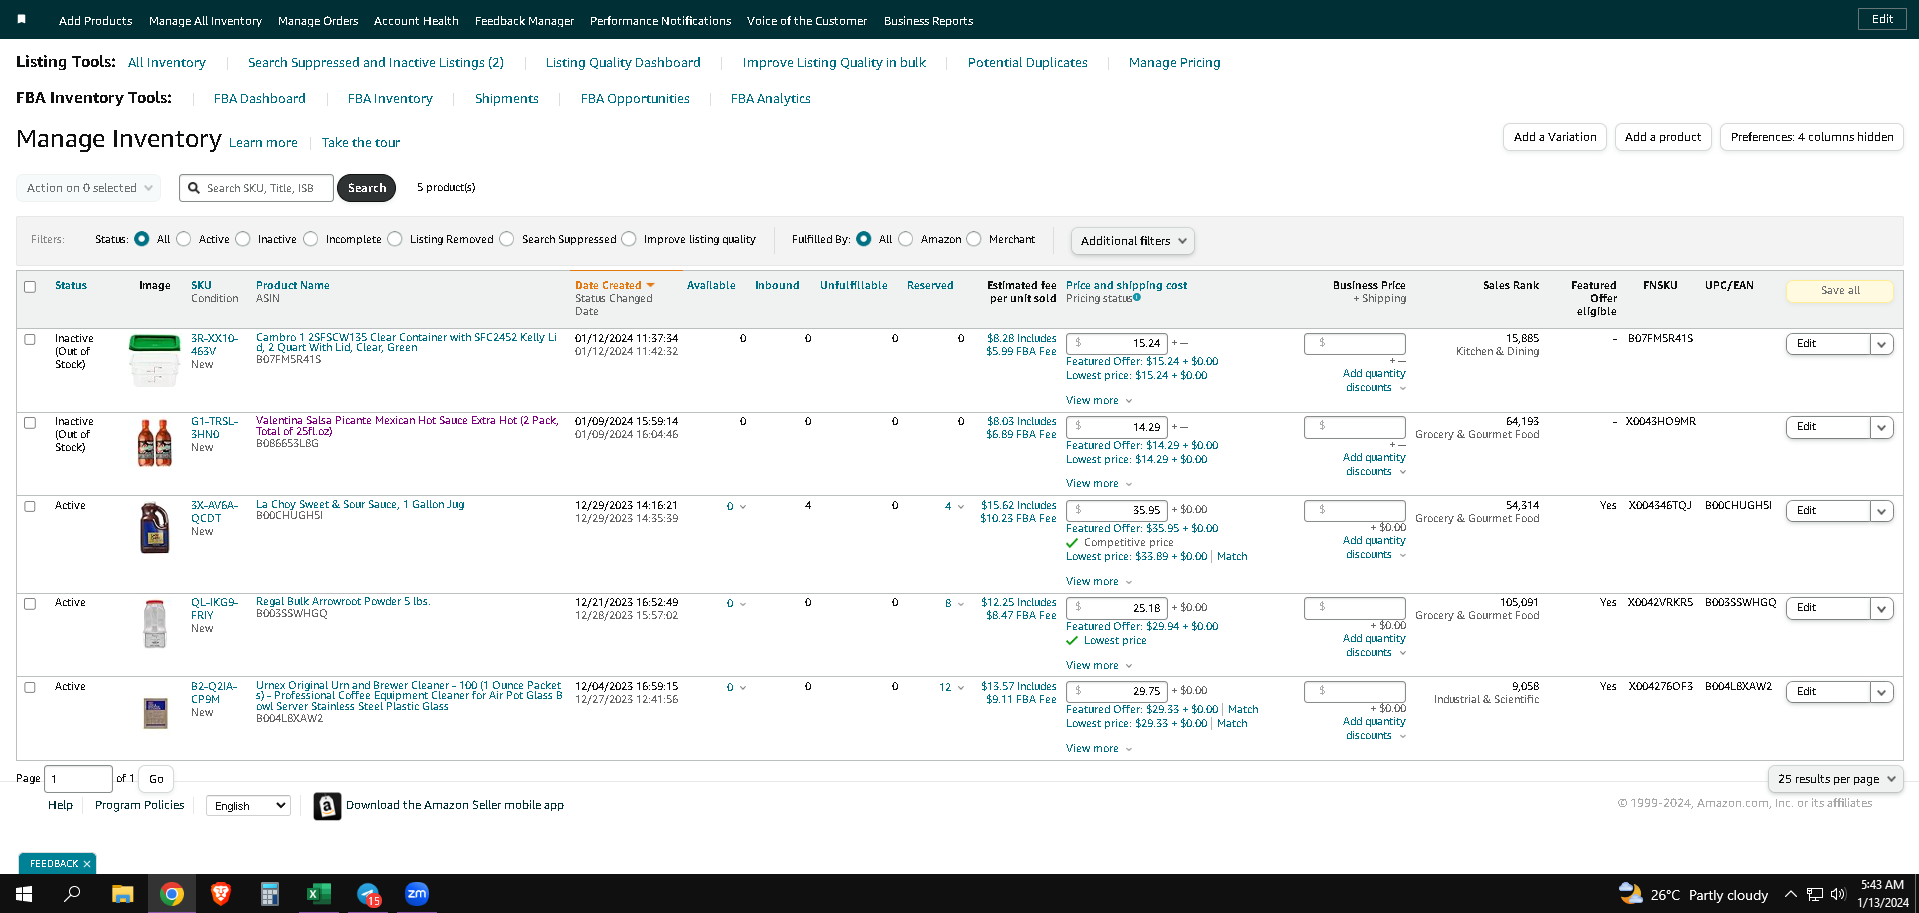Open the Cambro container product thumbnail
The image size is (1919, 913).
(155, 361)
